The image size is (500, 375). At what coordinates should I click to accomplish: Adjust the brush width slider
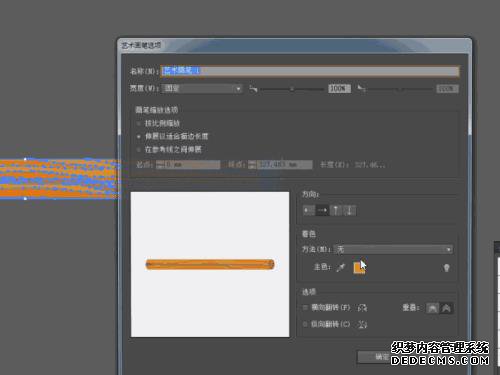coord(292,89)
